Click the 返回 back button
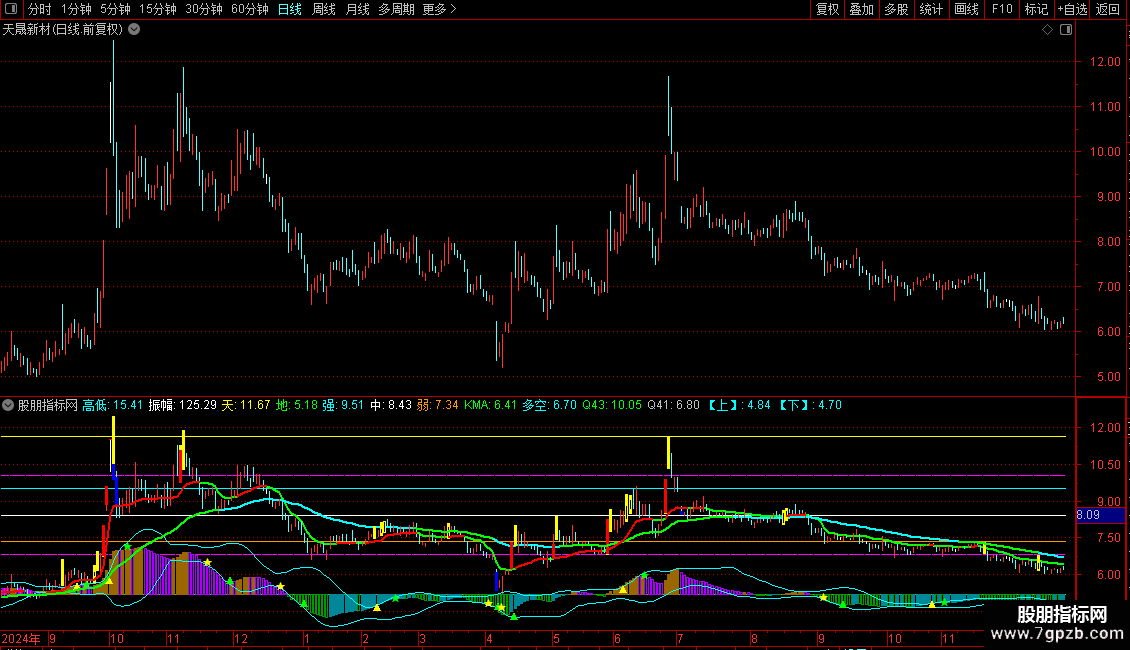The width and height of the screenshot is (1130, 650). (1108, 9)
